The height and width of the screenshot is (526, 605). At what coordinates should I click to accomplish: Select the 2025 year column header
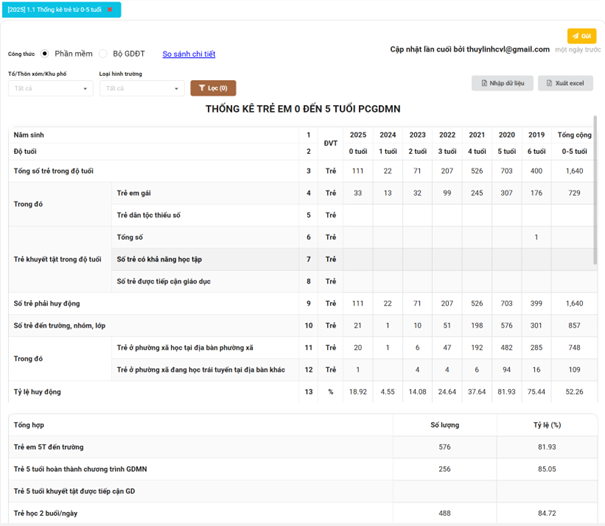coord(358,134)
